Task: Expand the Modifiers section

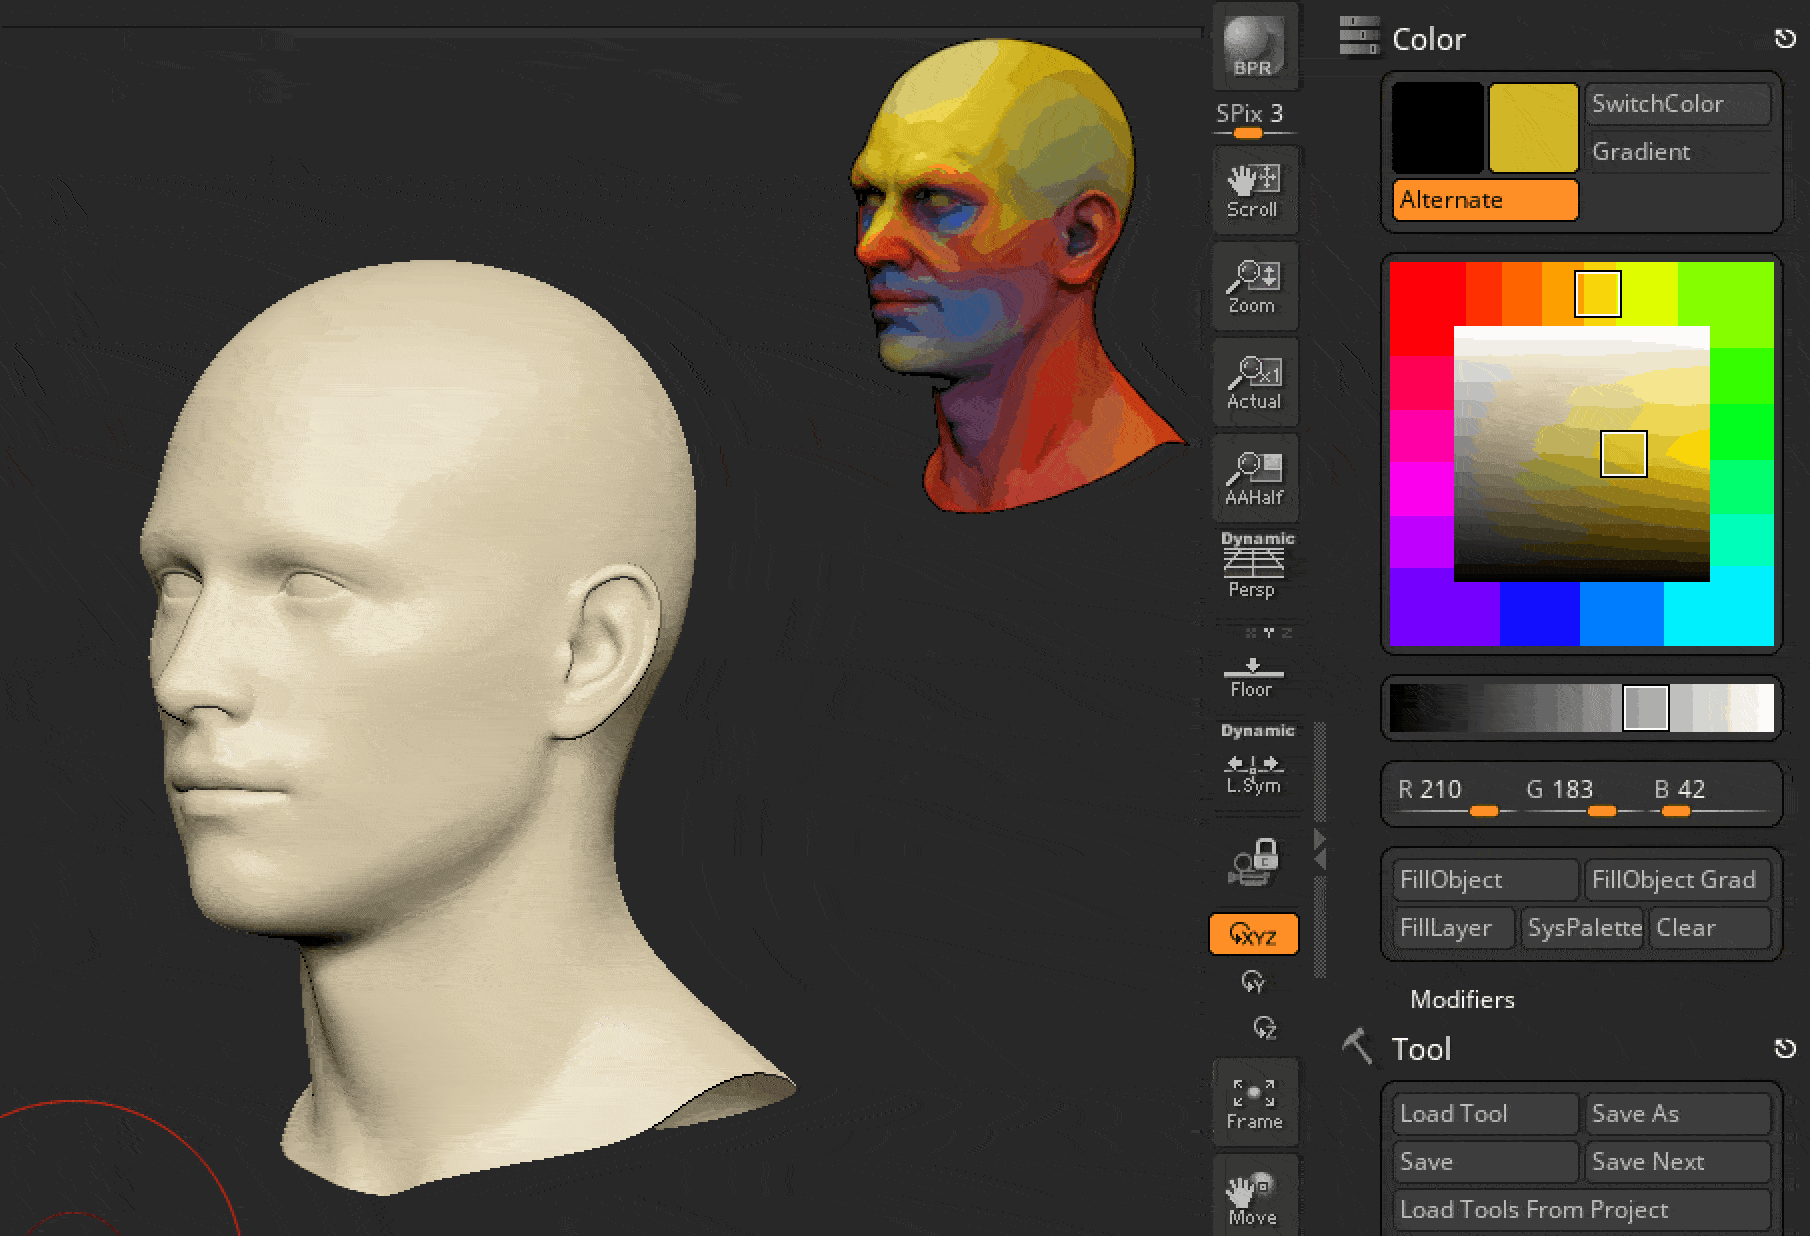Action: tap(1462, 999)
